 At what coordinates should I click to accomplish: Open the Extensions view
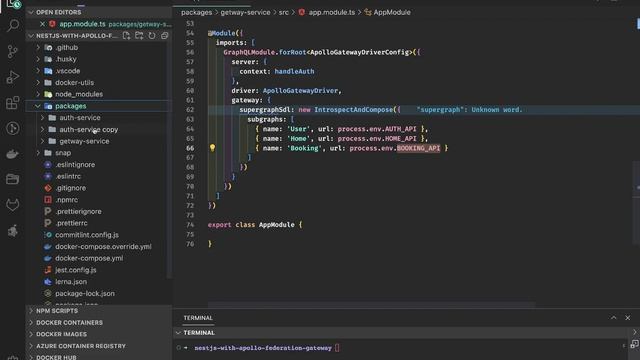click(13, 102)
